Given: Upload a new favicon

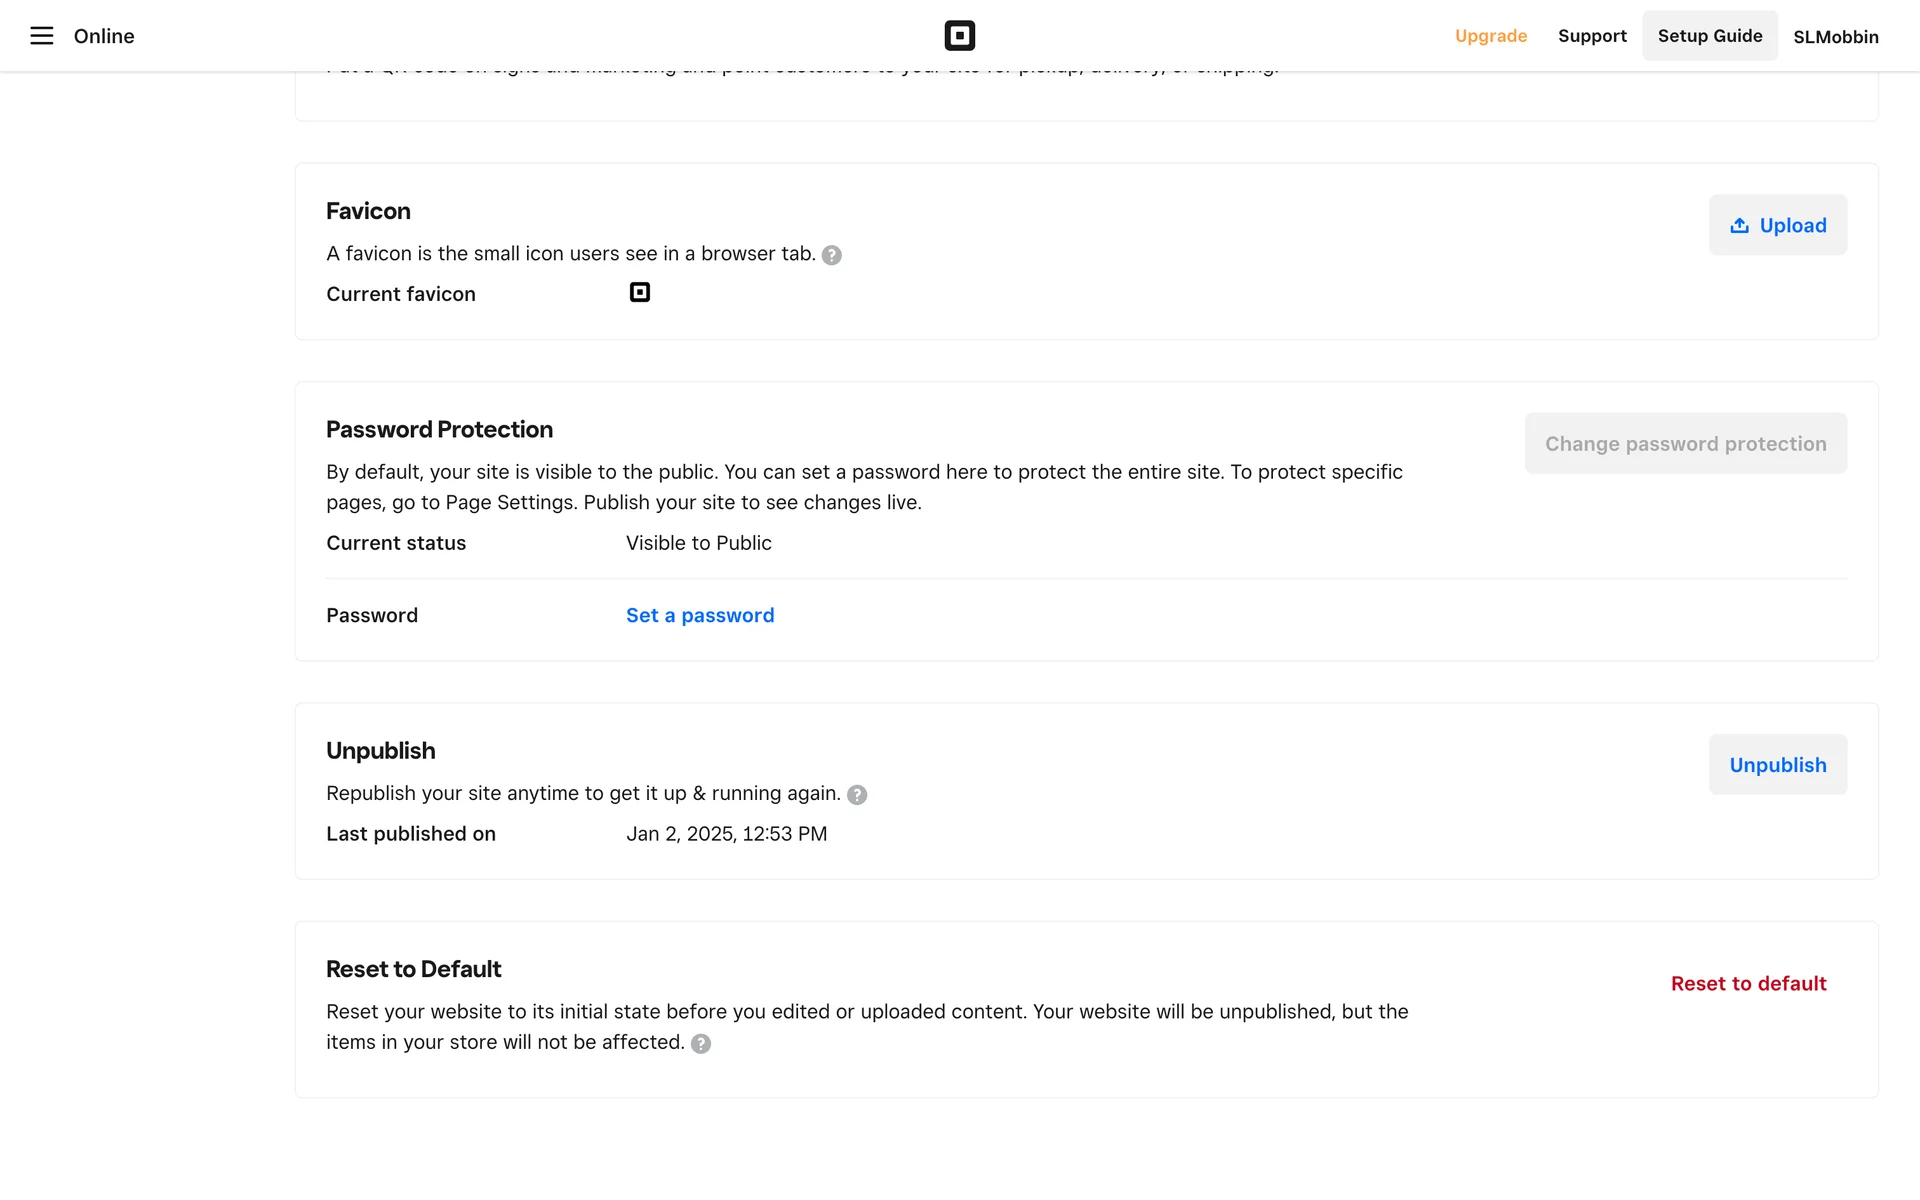Looking at the screenshot, I should [1777, 225].
